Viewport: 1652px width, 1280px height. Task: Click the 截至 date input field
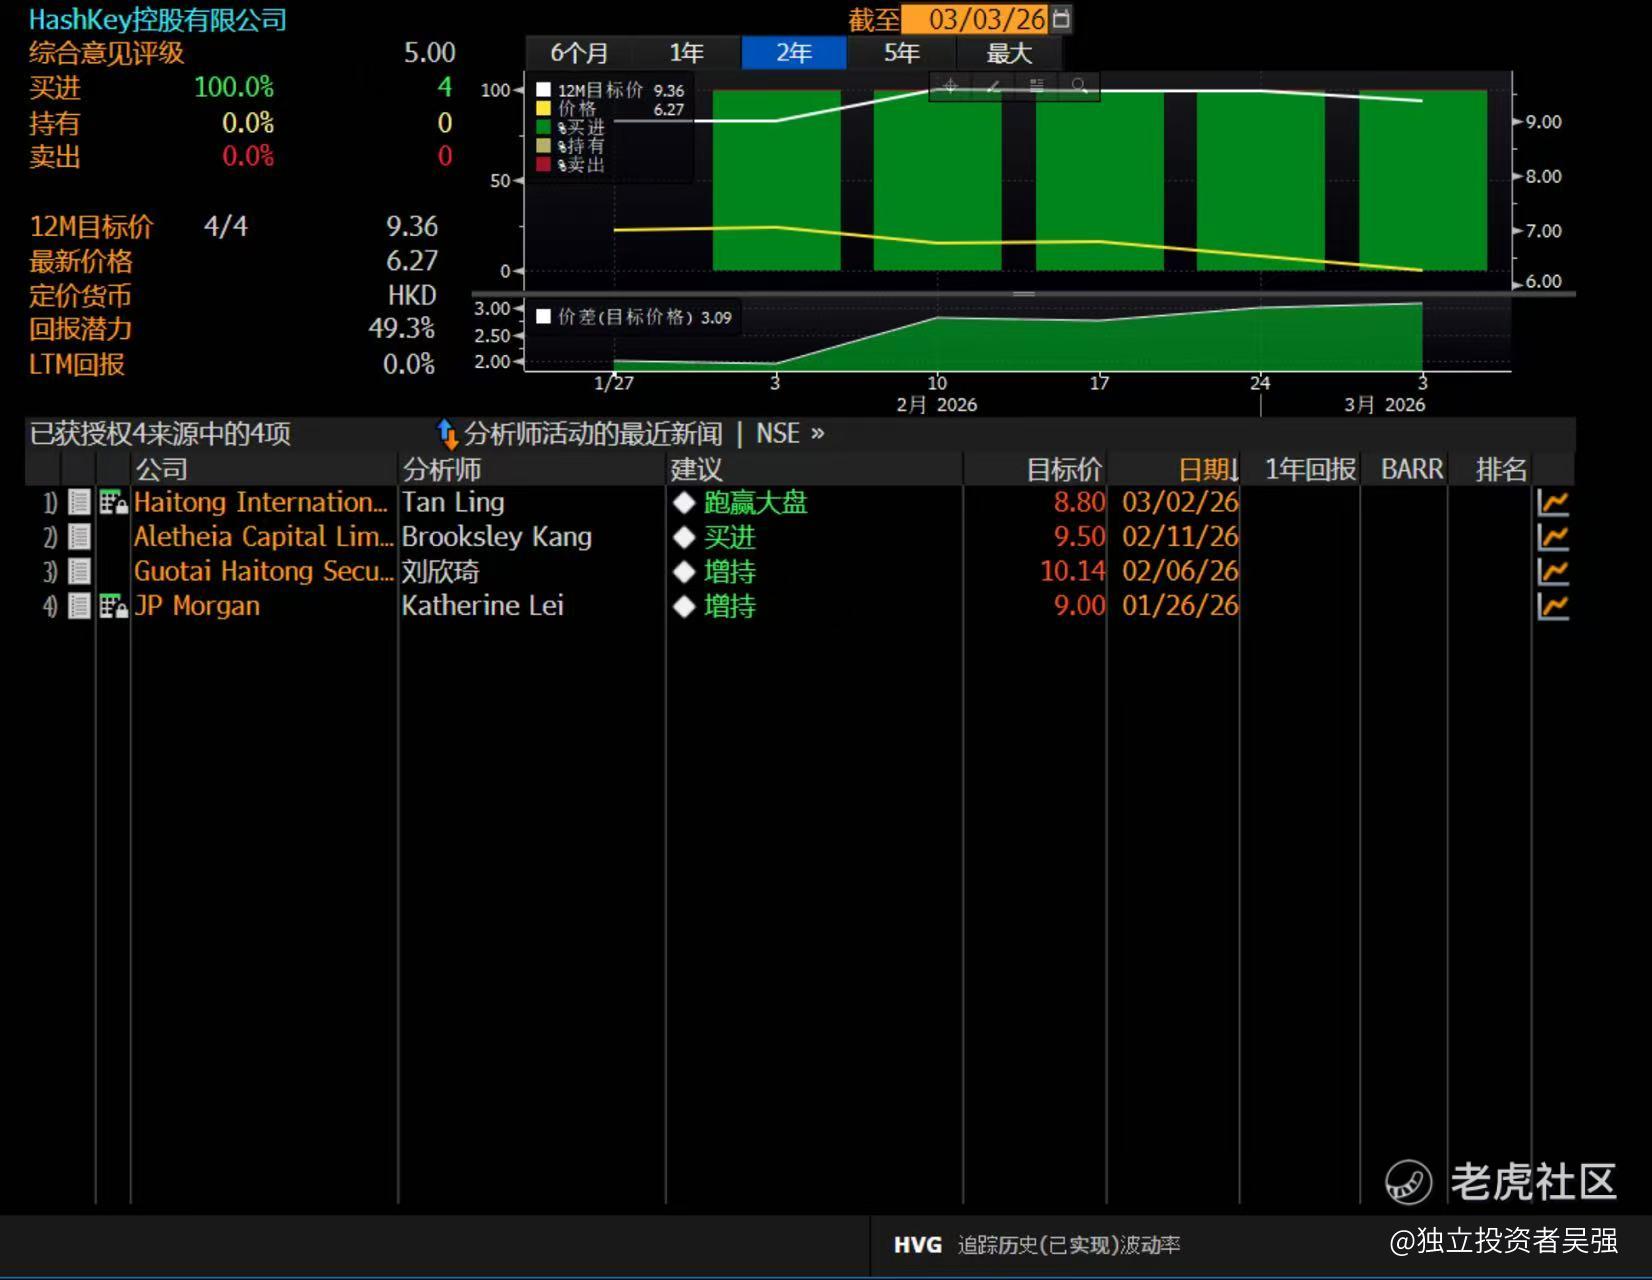(985, 19)
